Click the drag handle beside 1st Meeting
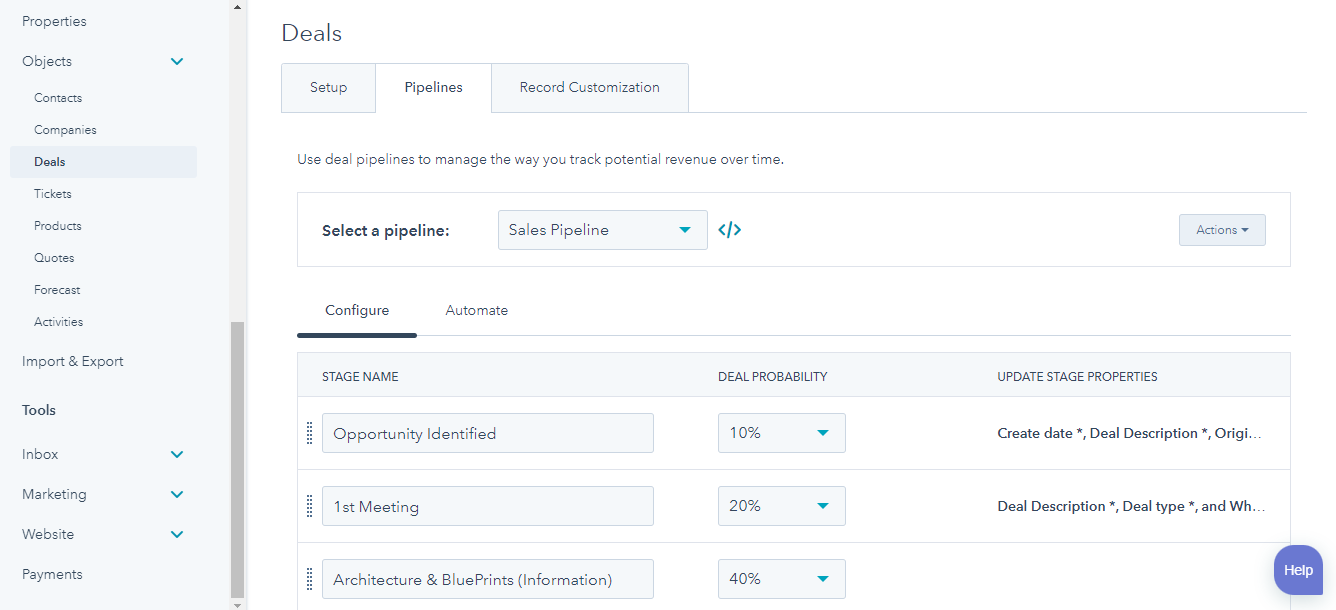 point(309,506)
